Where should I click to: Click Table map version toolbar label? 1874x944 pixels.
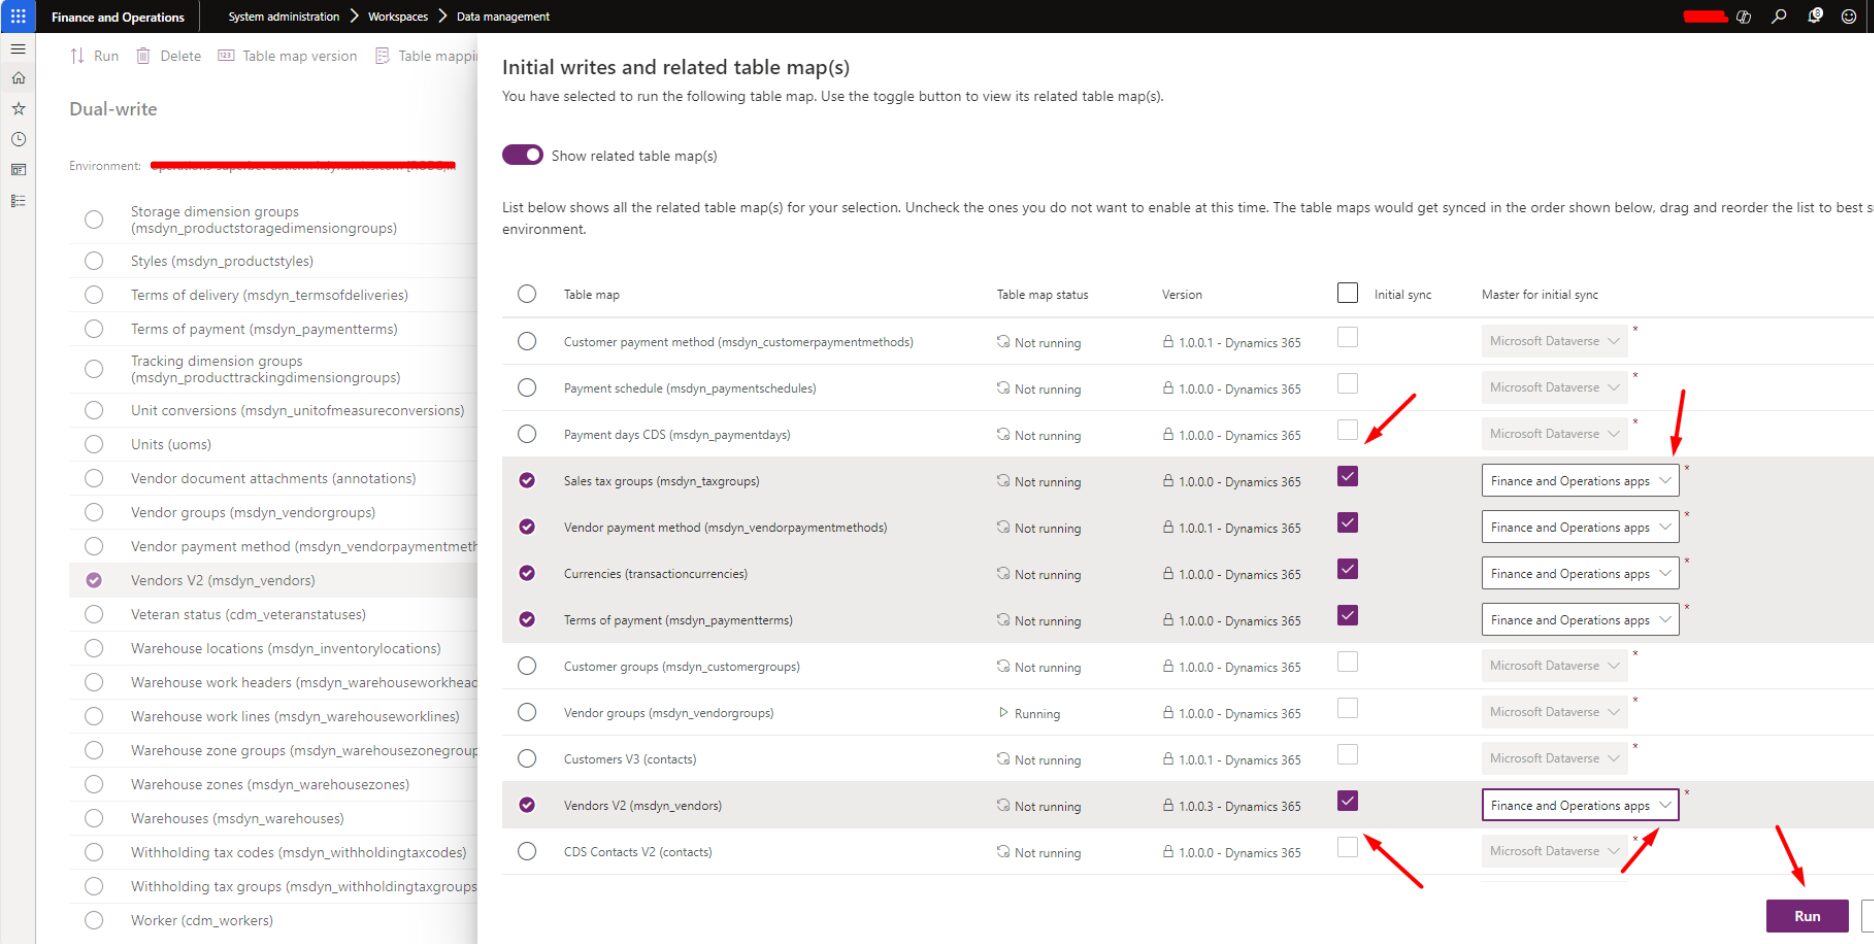click(299, 56)
